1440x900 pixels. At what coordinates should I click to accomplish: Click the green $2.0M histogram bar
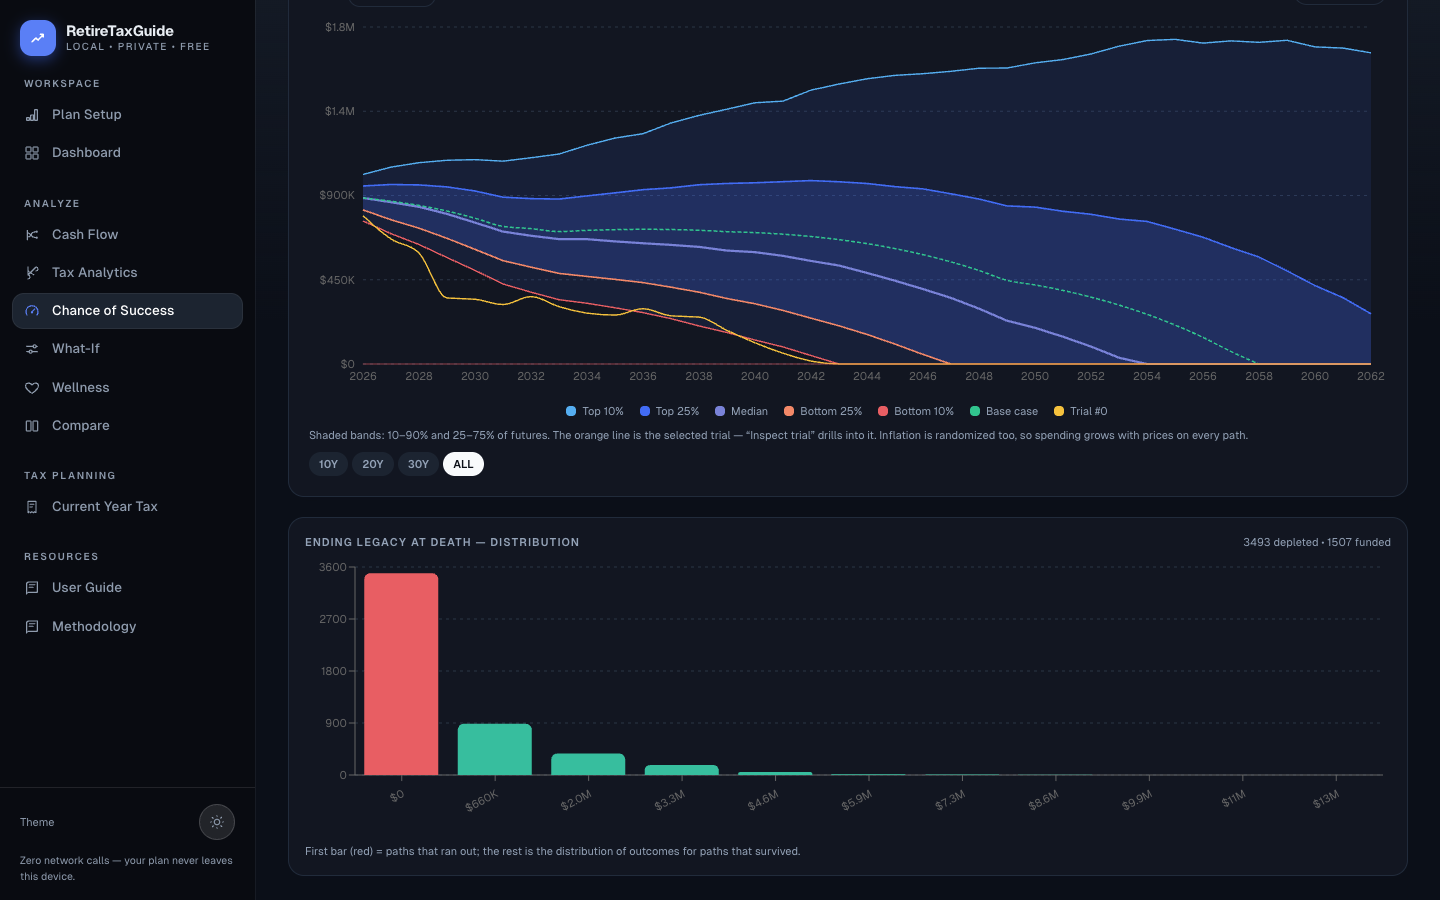(x=588, y=764)
